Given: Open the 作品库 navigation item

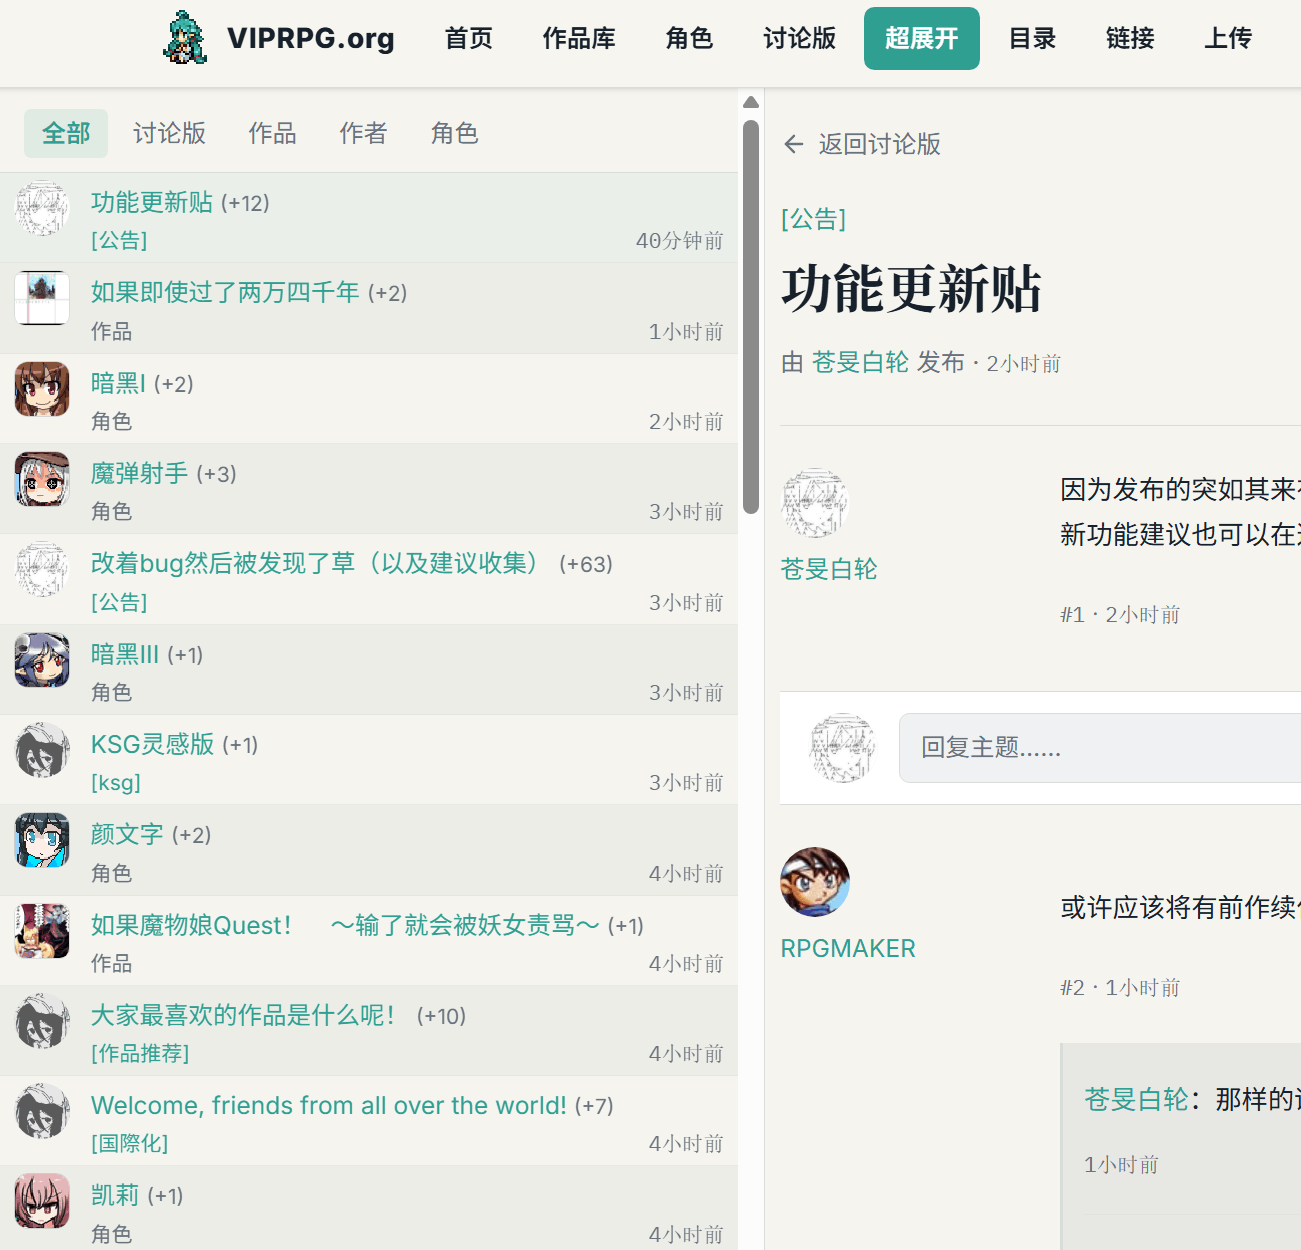Looking at the screenshot, I should click(579, 38).
